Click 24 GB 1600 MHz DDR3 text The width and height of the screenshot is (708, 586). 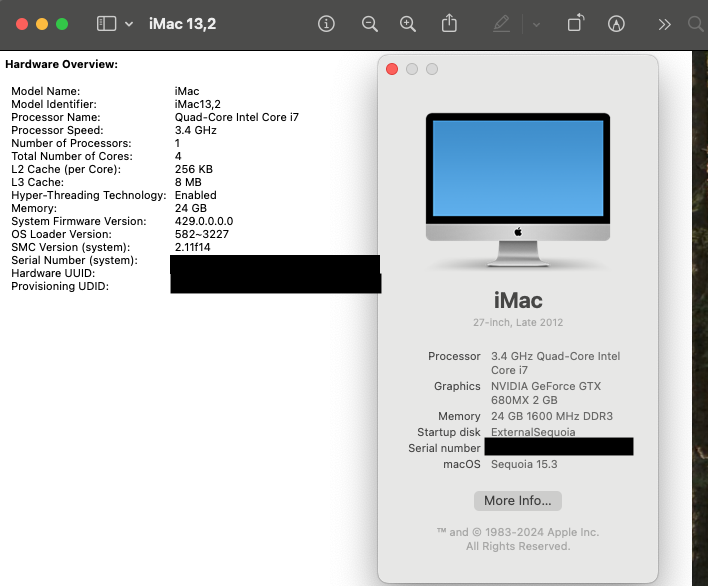552,416
